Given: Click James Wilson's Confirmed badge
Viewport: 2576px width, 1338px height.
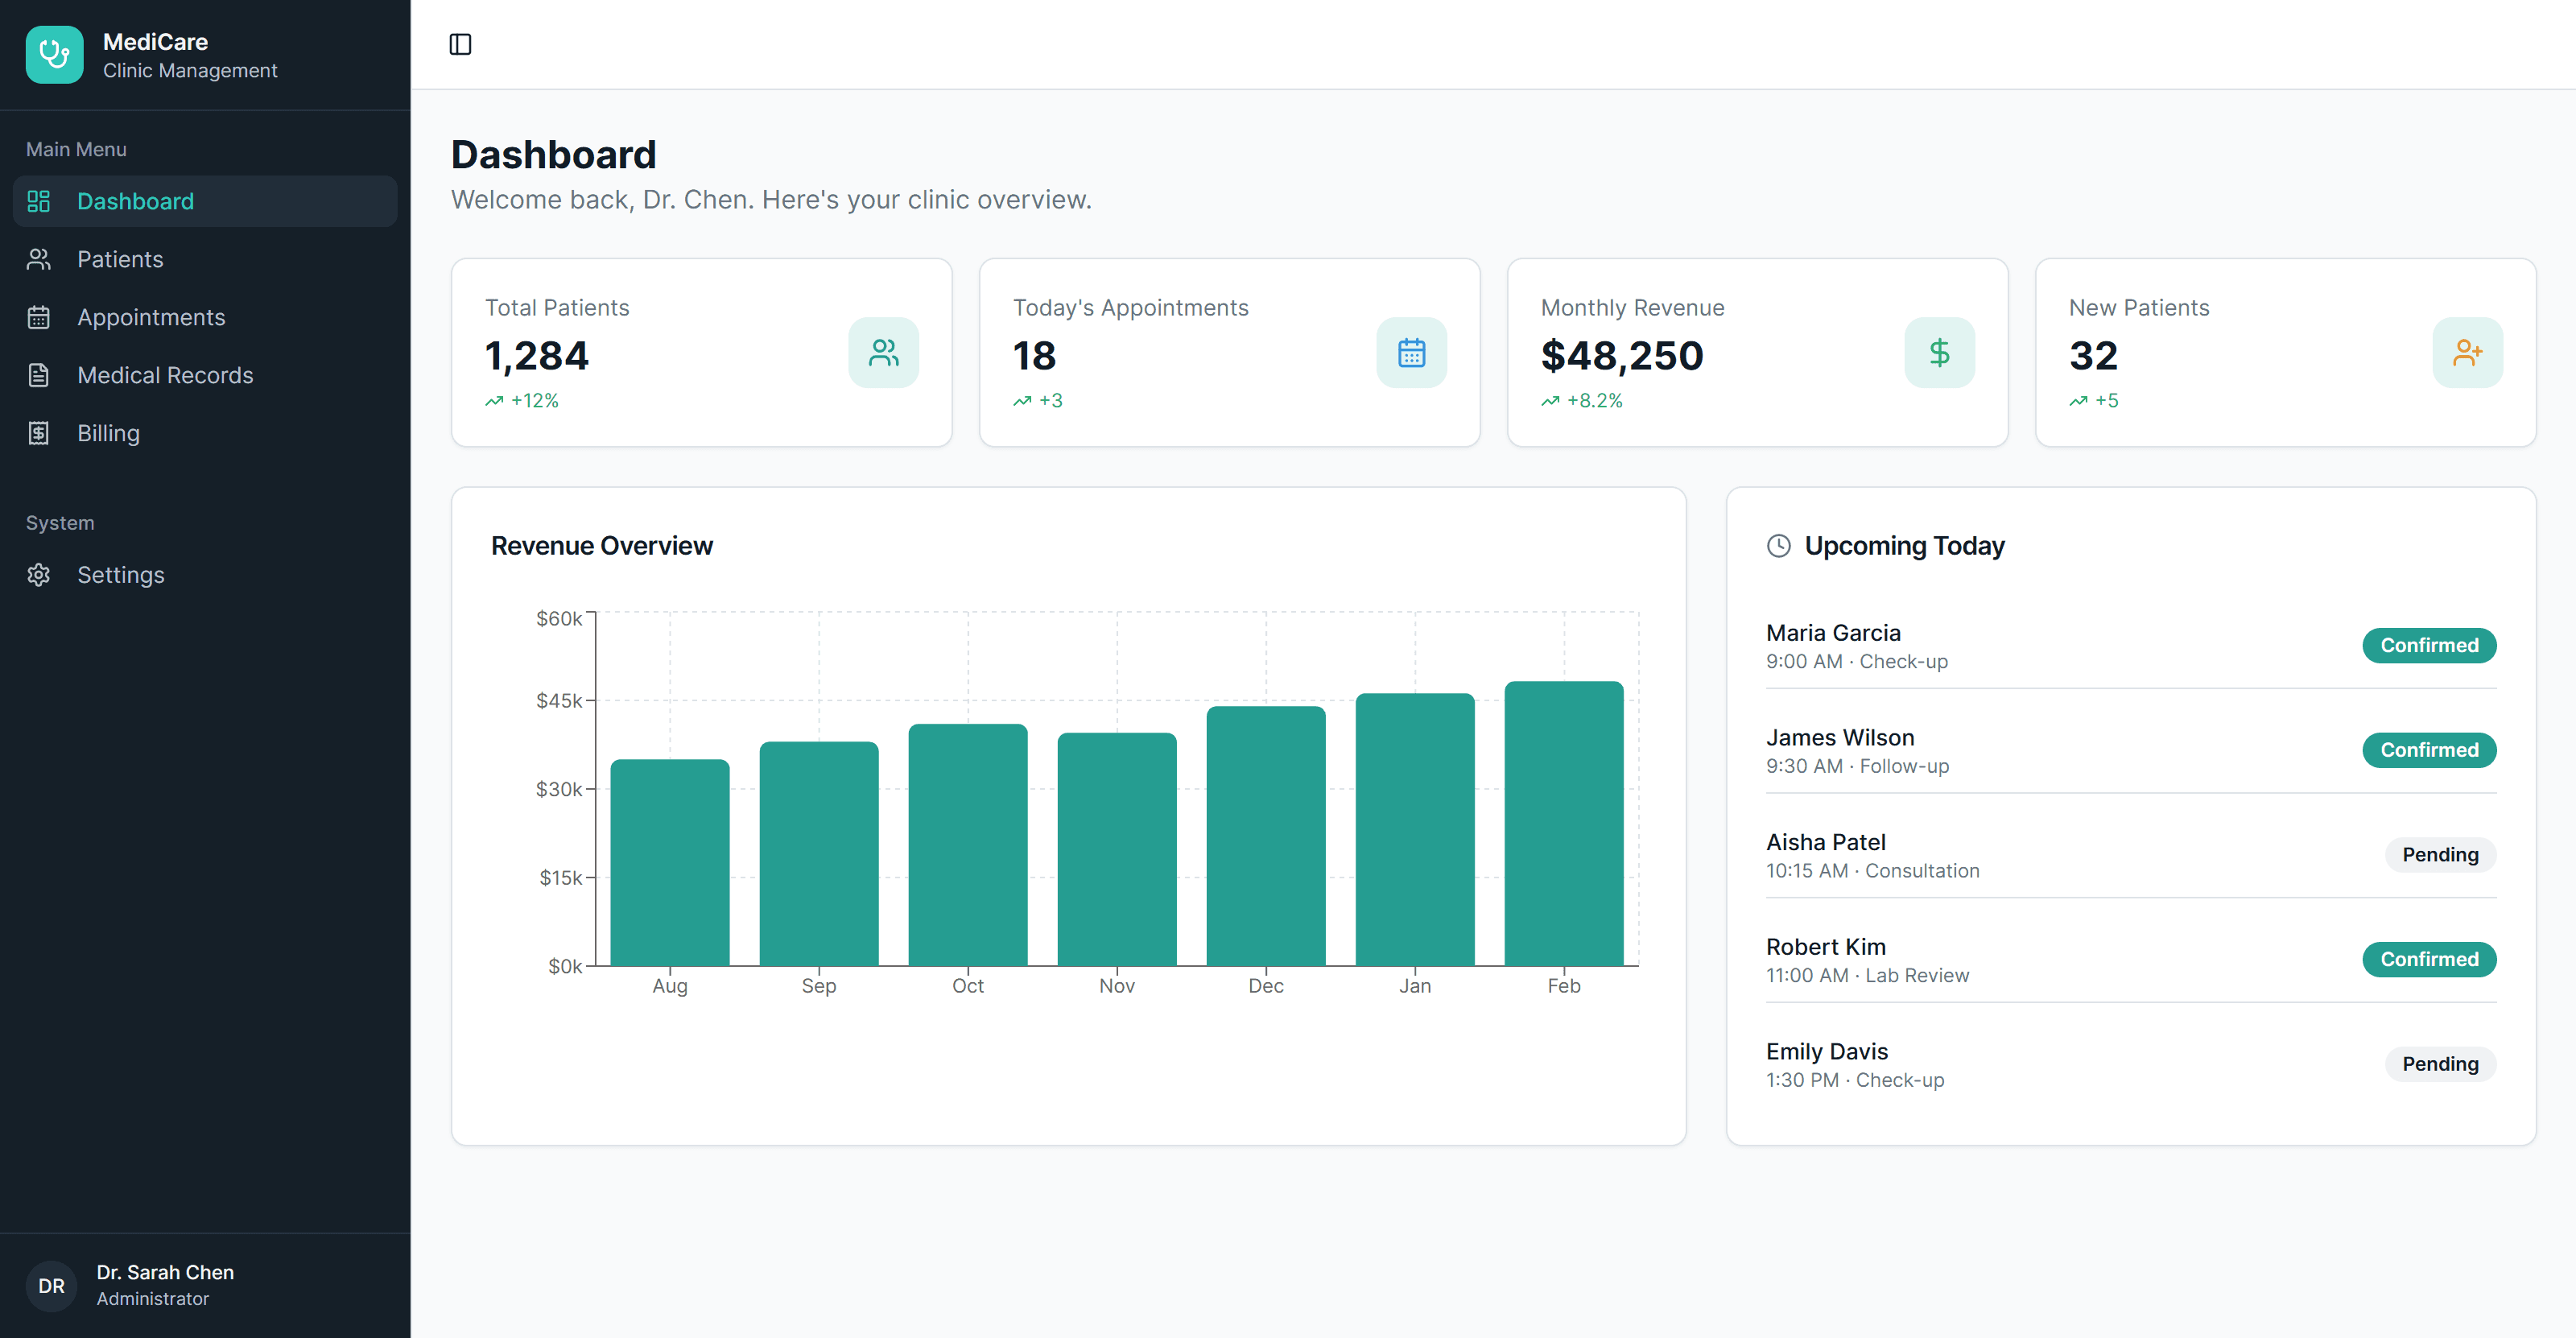Looking at the screenshot, I should [x=2429, y=749].
